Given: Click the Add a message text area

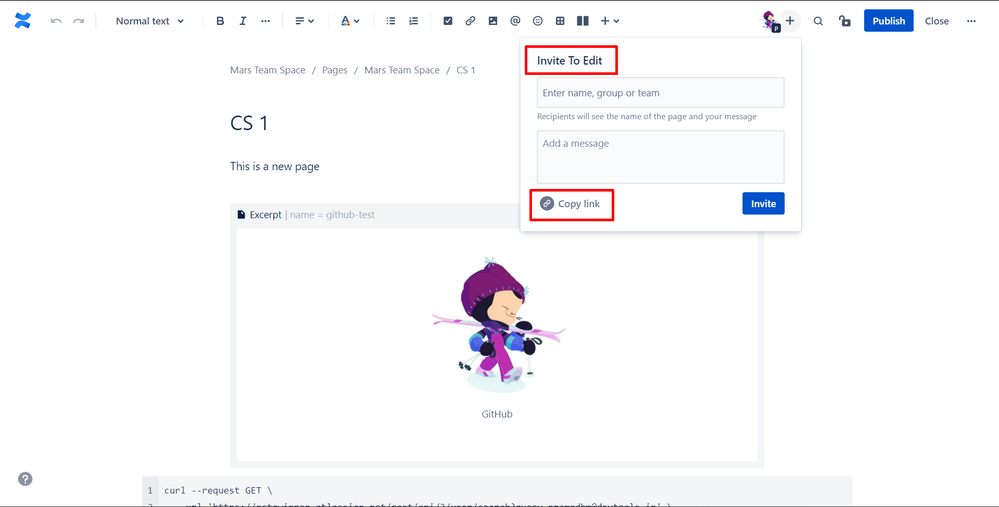Looking at the screenshot, I should pyautogui.click(x=661, y=157).
